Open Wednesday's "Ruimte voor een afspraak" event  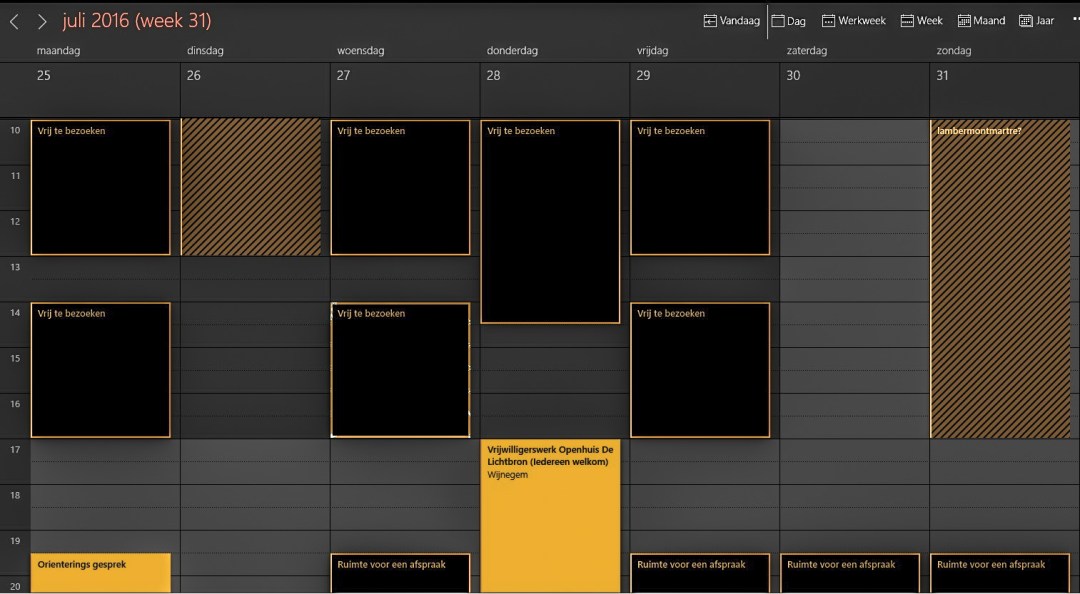[400, 573]
